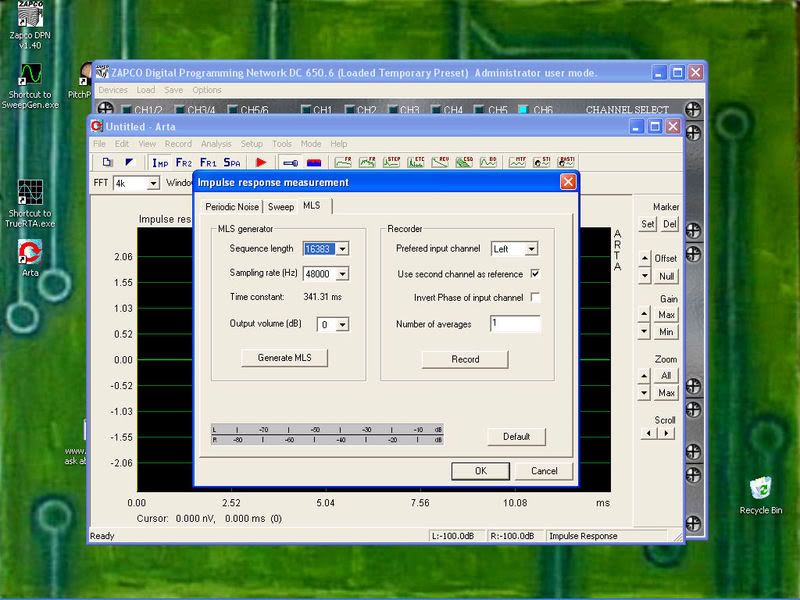
Task: Open the Devices menu in ZAPCO window
Action: pyautogui.click(x=113, y=90)
